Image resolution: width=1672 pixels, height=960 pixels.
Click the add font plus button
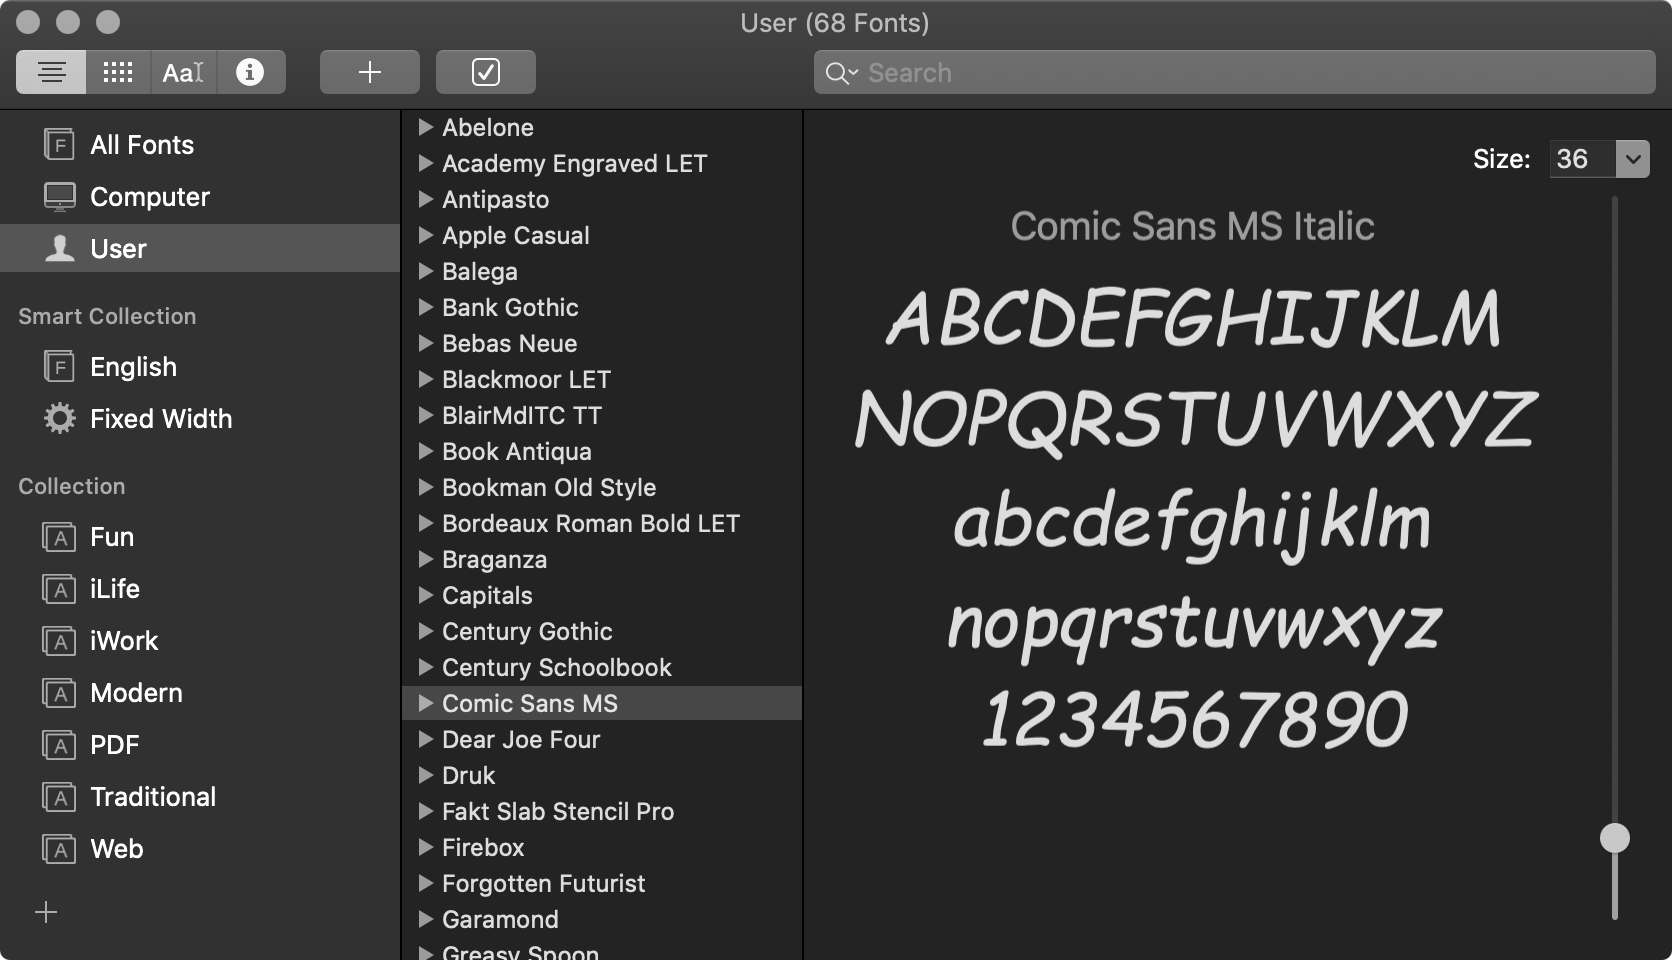(x=370, y=72)
